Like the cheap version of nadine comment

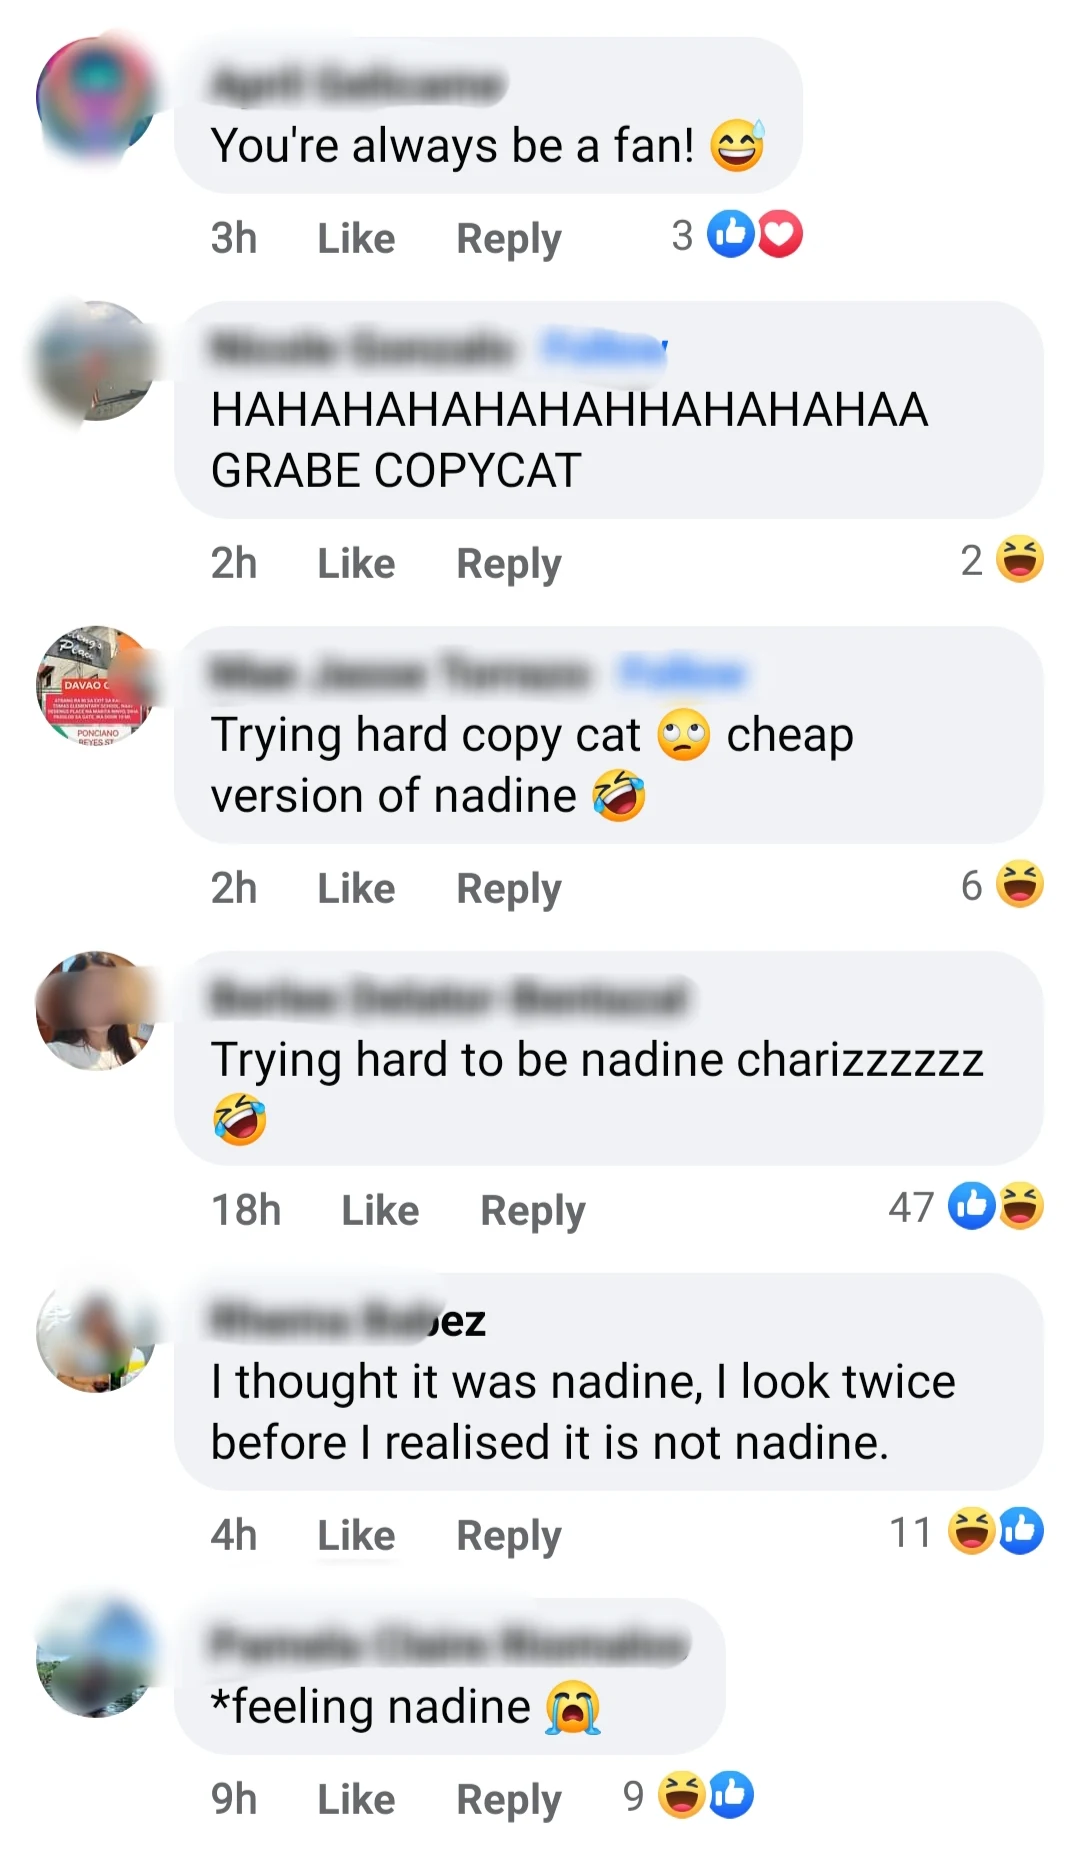(356, 889)
